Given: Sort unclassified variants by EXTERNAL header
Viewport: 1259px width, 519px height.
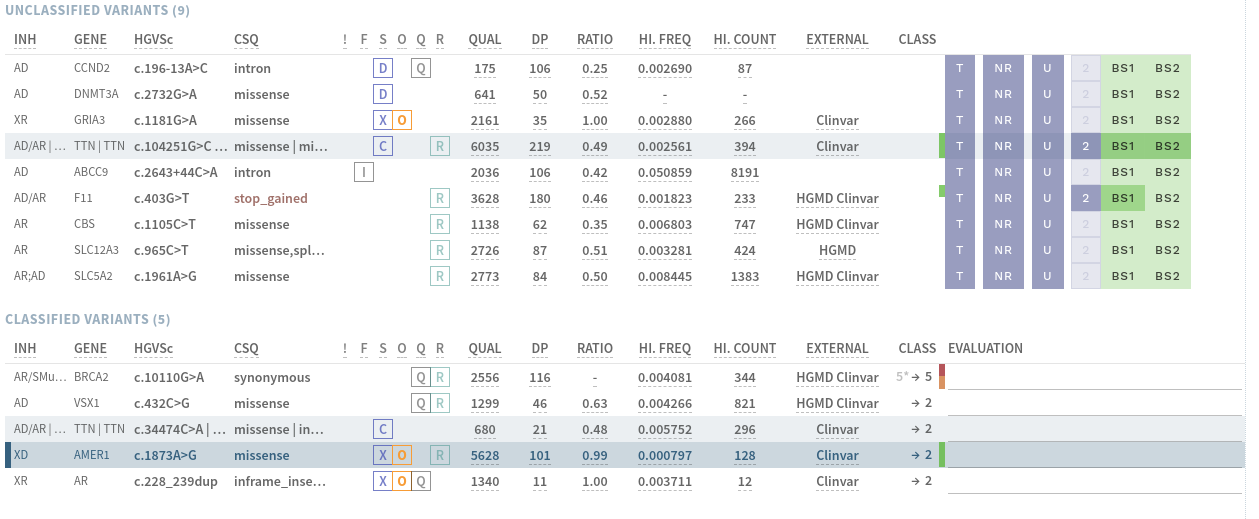Looking at the screenshot, I should click(x=837, y=40).
